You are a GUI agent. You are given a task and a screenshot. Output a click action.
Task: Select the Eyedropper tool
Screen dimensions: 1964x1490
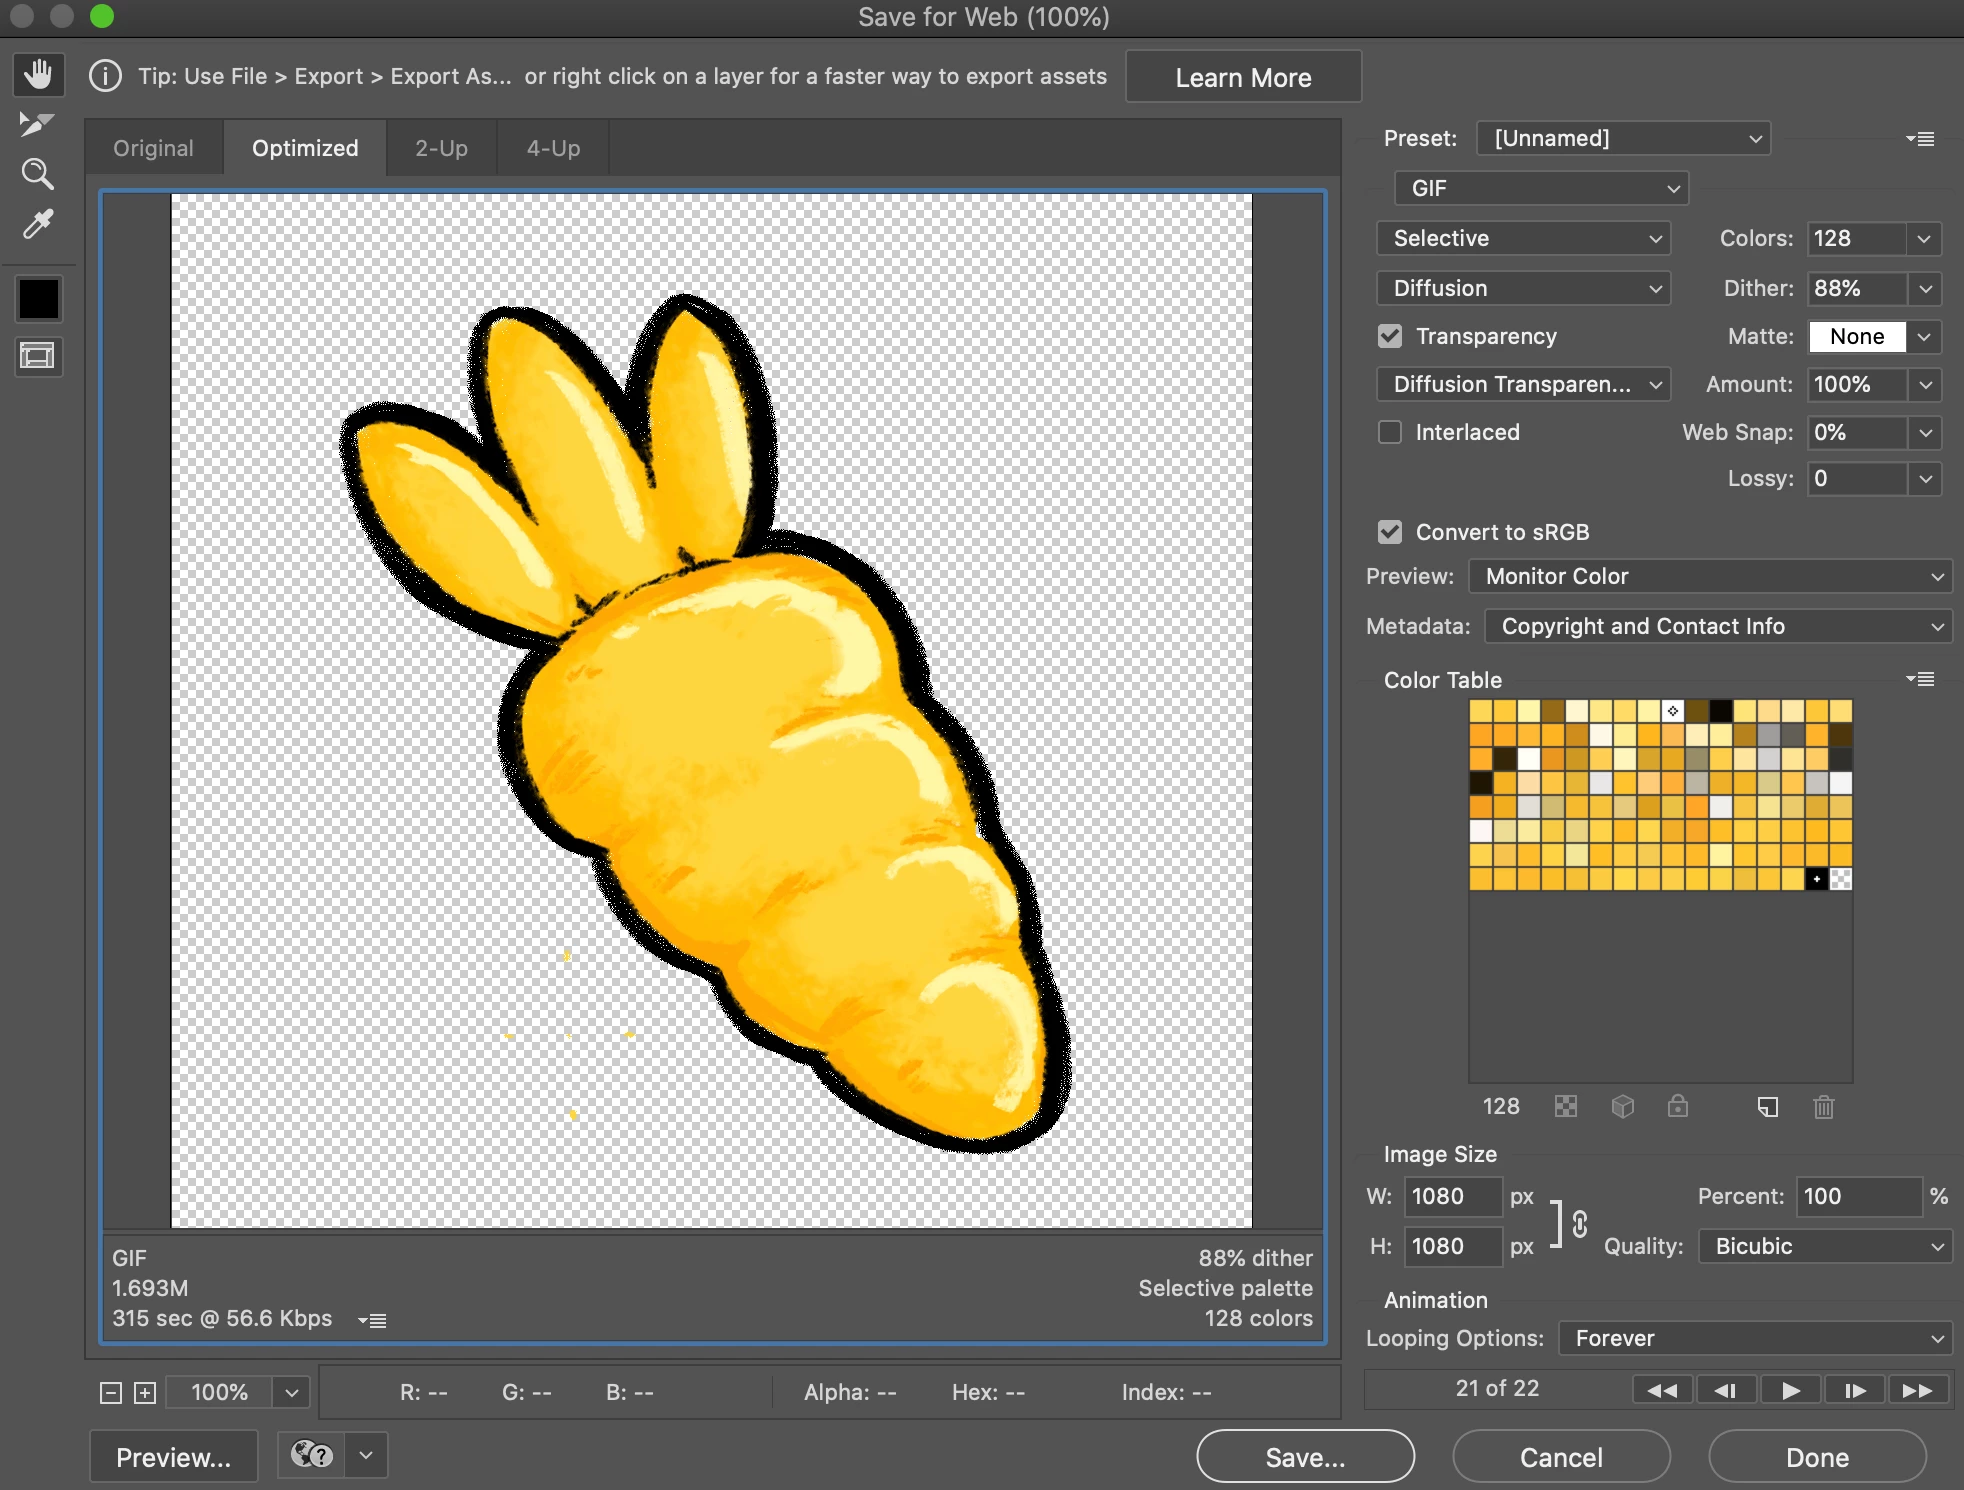[37, 224]
